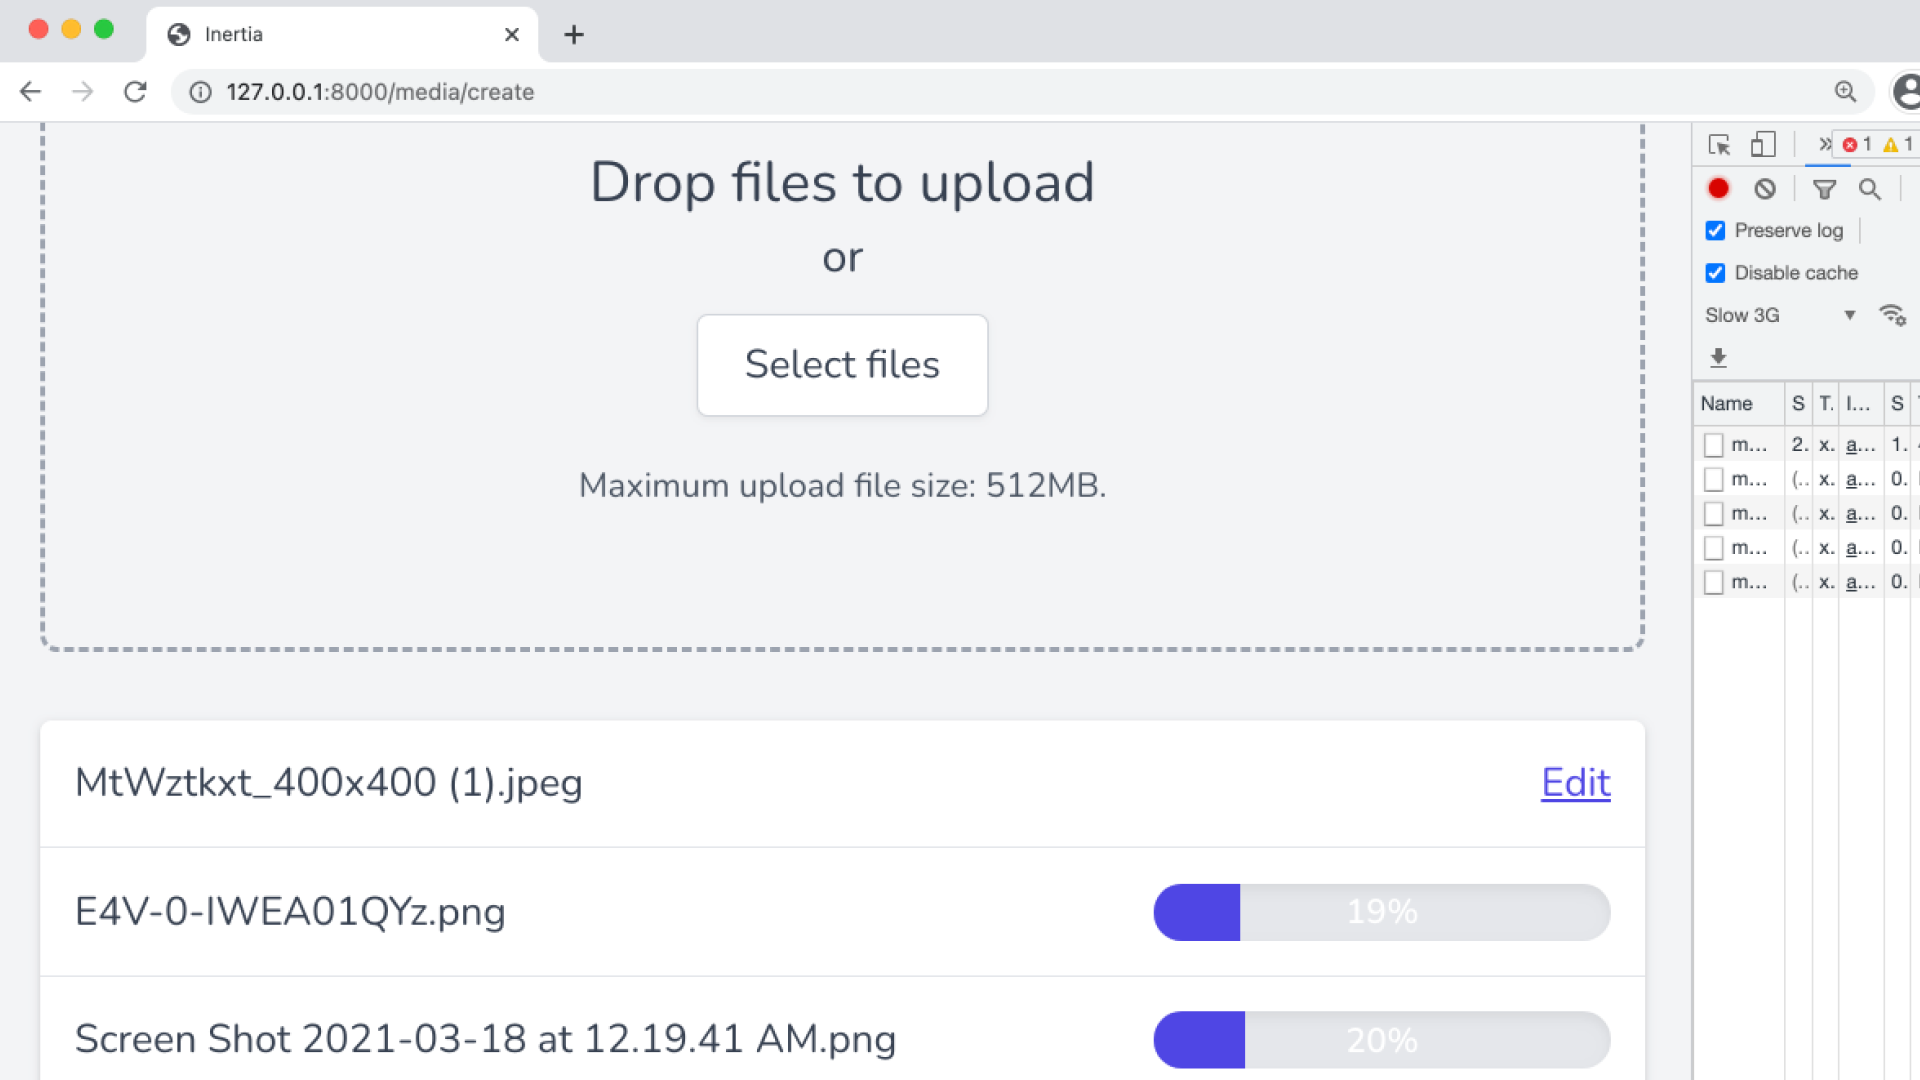Clear the network log
The height and width of the screenshot is (1080, 1920).
(1765, 189)
